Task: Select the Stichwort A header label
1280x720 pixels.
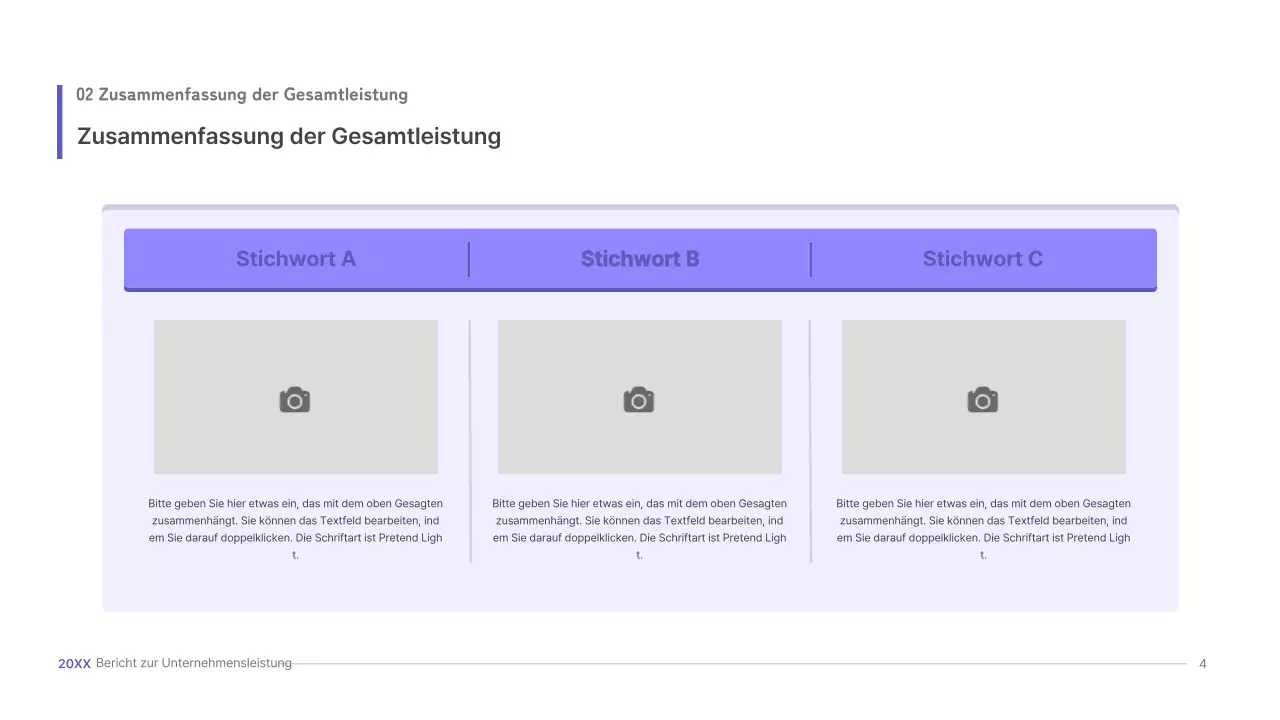Action: 295,258
